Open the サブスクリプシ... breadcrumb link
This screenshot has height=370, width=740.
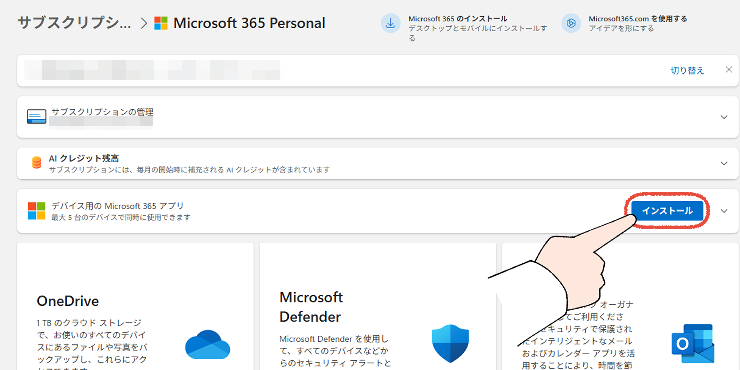click(75, 23)
